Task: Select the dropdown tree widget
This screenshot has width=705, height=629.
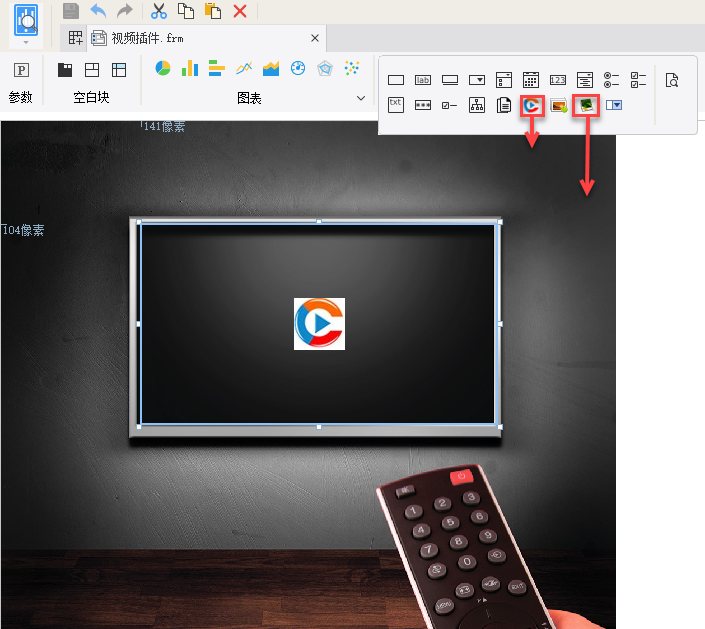Action: coord(585,80)
